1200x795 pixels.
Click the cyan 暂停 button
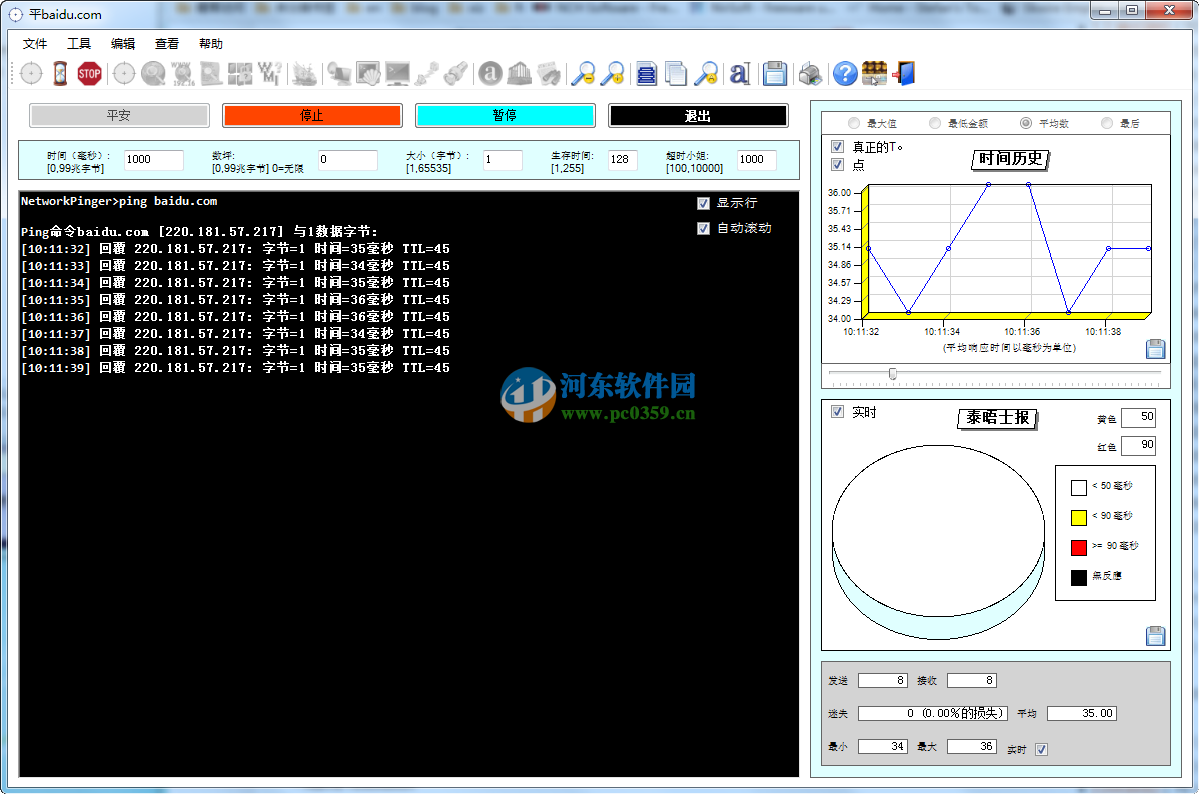pos(505,115)
